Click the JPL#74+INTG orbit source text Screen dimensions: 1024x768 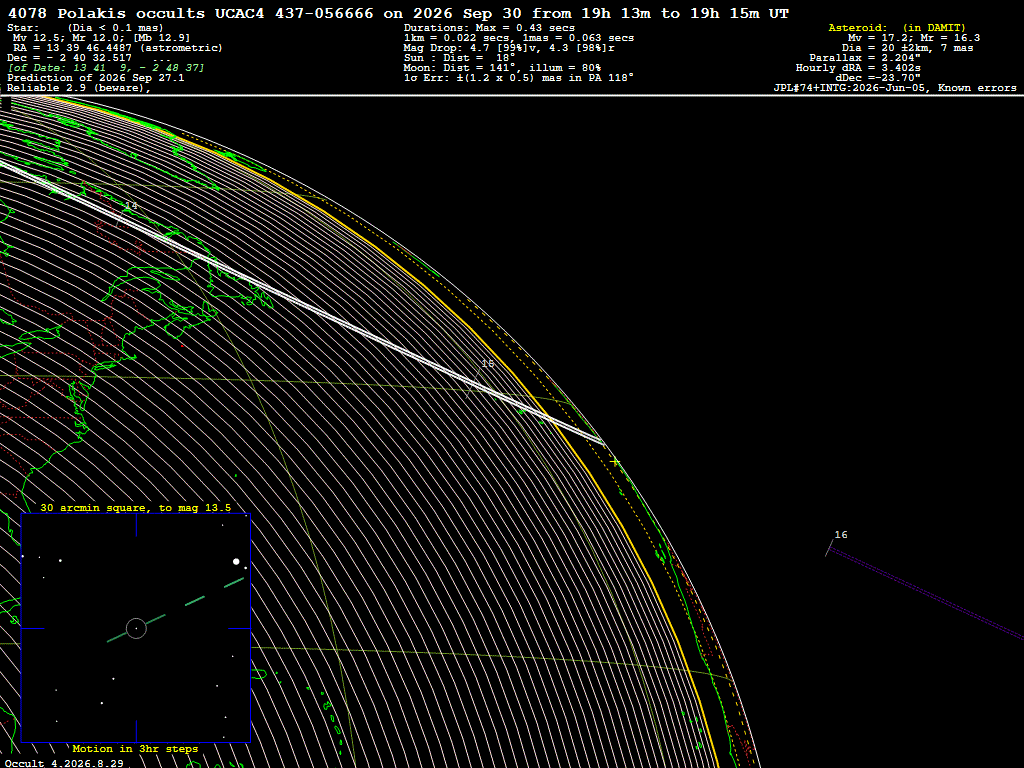(x=895, y=88)
